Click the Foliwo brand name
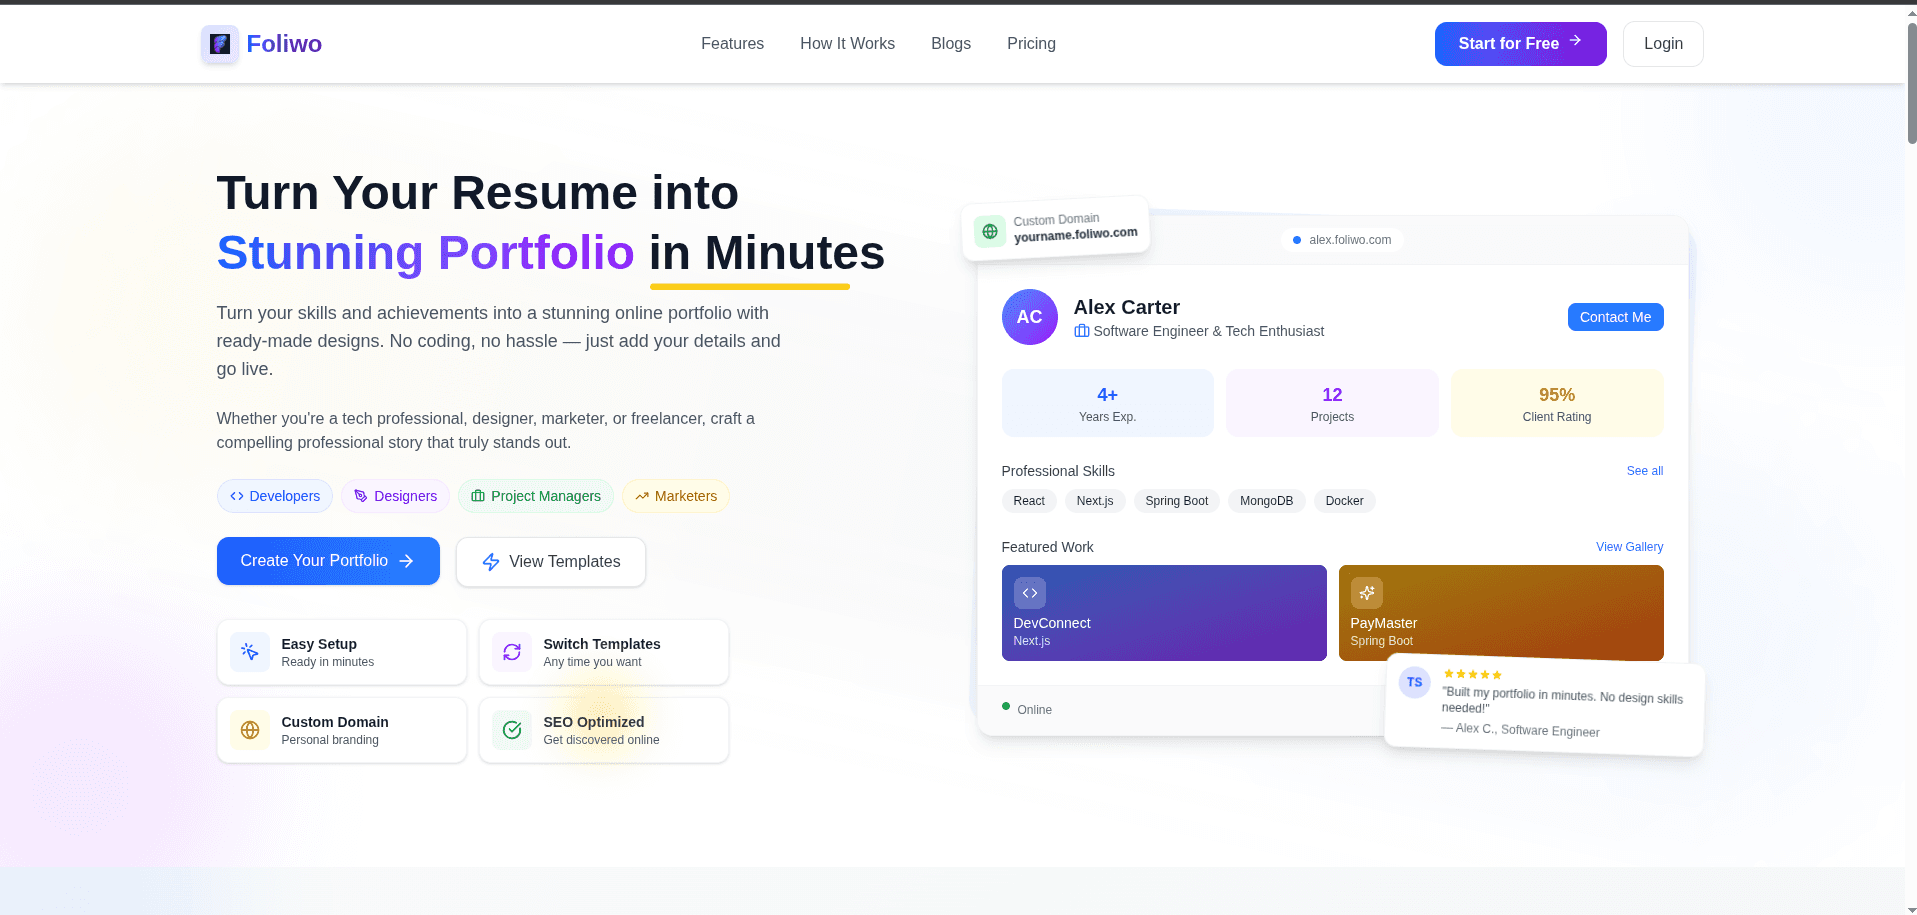Screen dimensions: 1917x915 click(284, 44)
